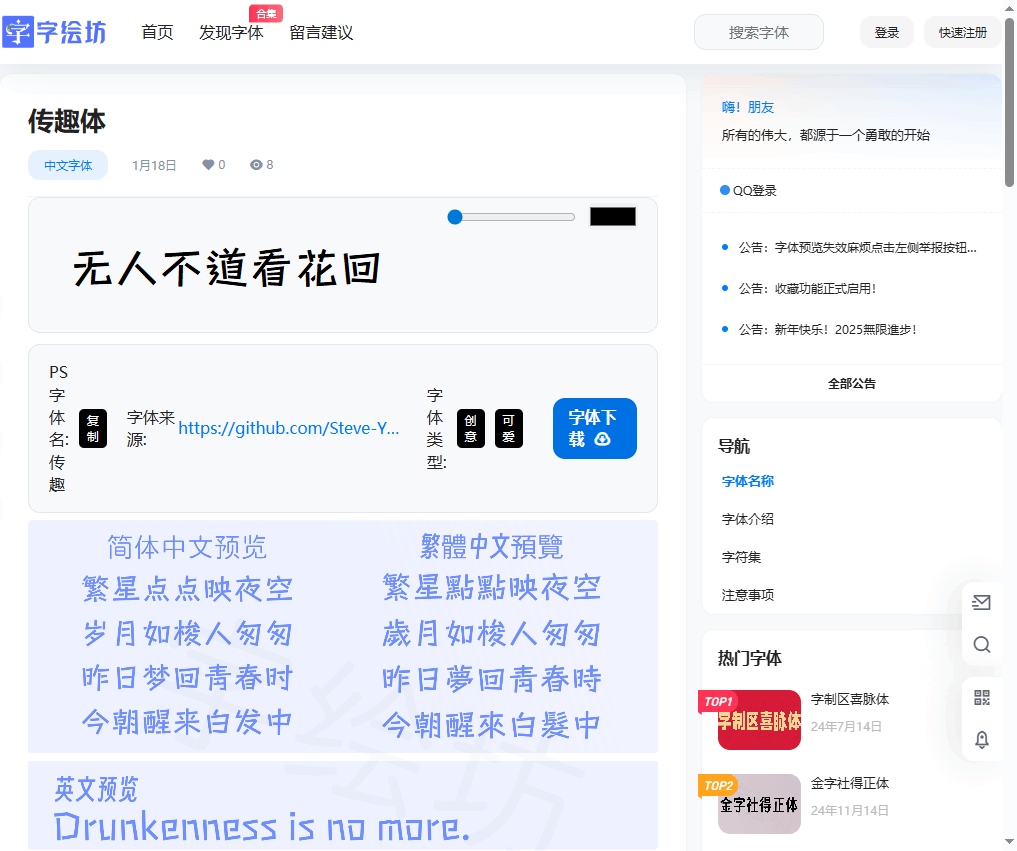This screenshot has width=1017, height=851.
Task: Open 全部公告 to see all announcements
Action: point(851,383)
